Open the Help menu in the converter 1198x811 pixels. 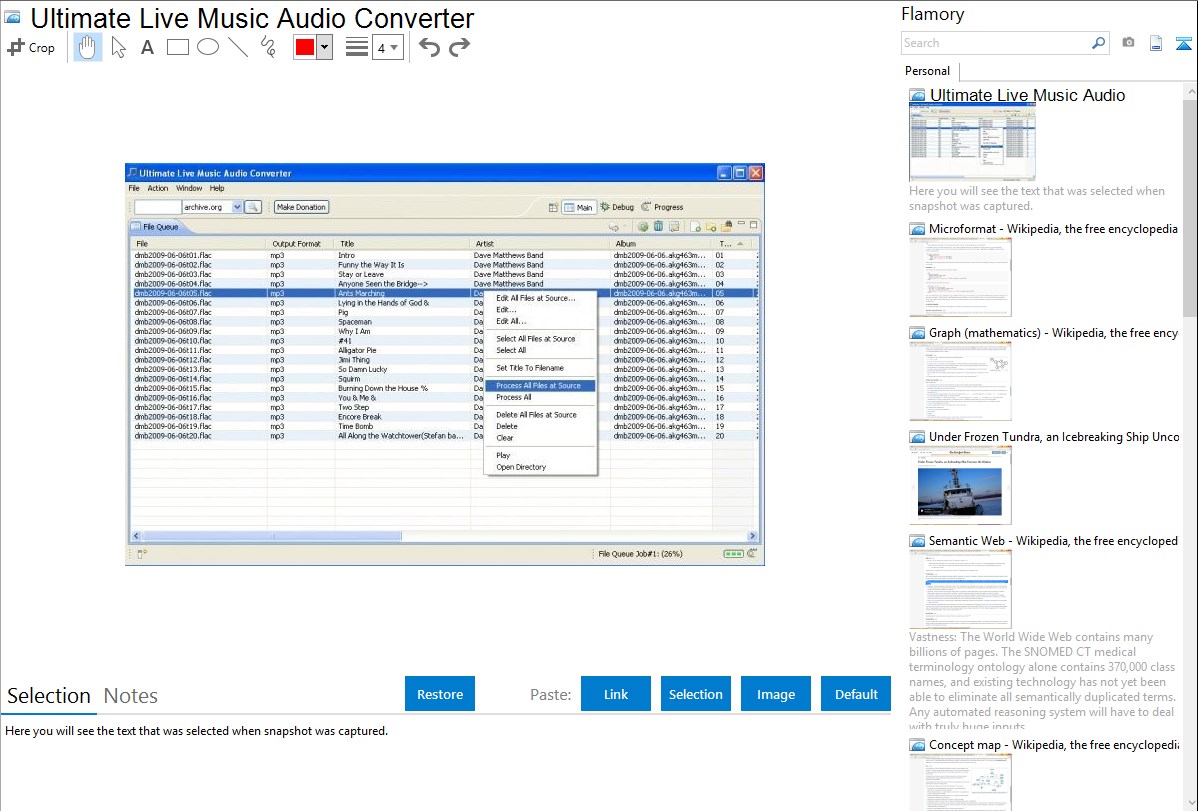pos(217,188)
